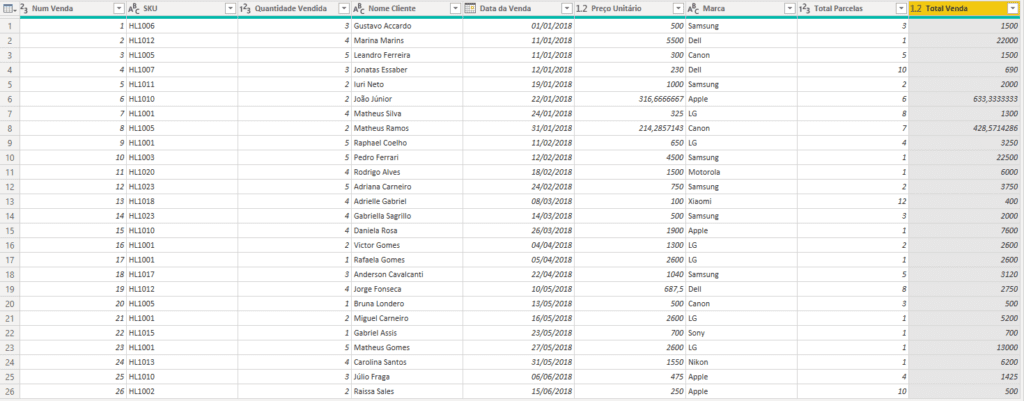Select the highlighted Total Venda column header
Image resolution: width=1024 pixels, height=401 pixels.
click(964, 8)
